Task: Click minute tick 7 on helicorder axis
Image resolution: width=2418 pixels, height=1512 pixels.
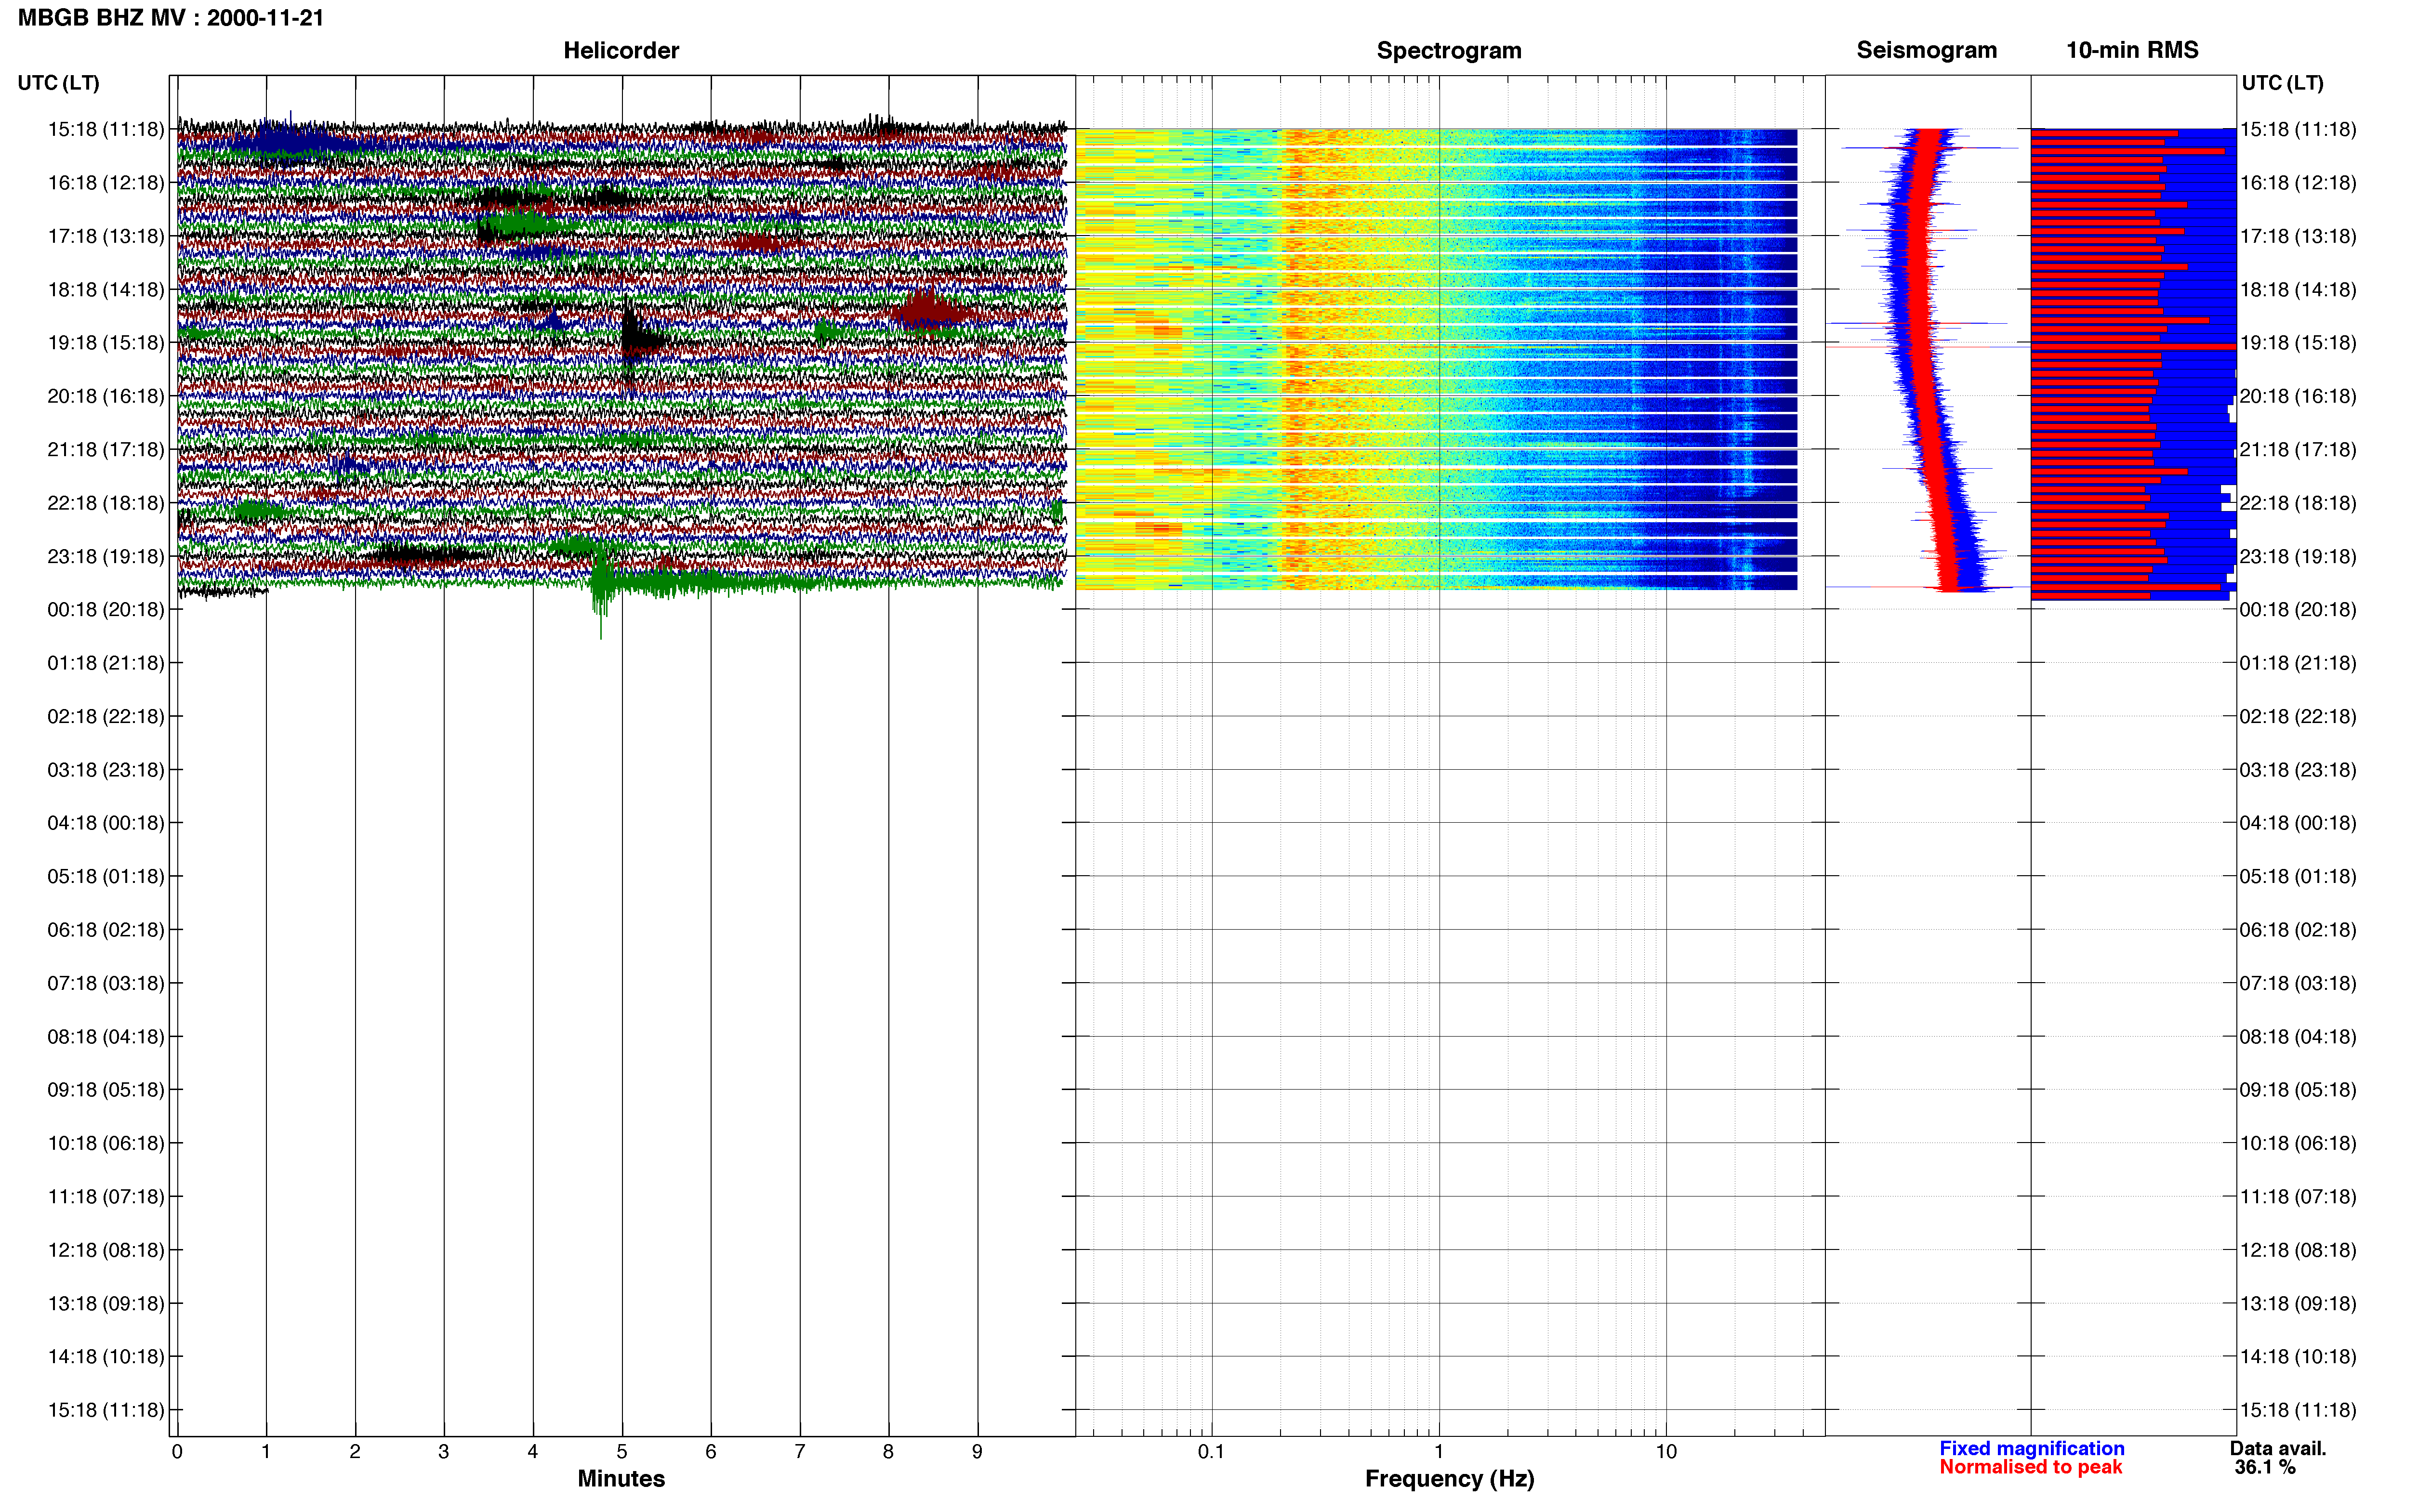Action: pos(800,1451)
